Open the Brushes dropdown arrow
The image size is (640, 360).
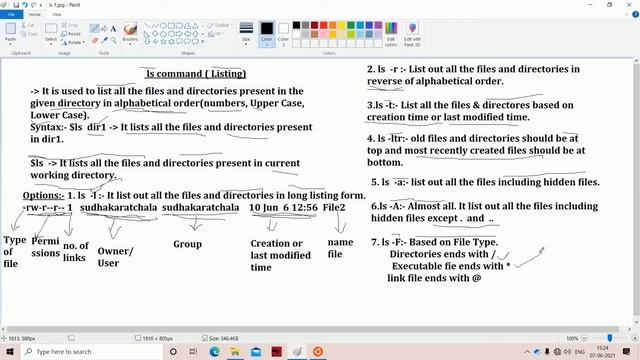[130, 44]
